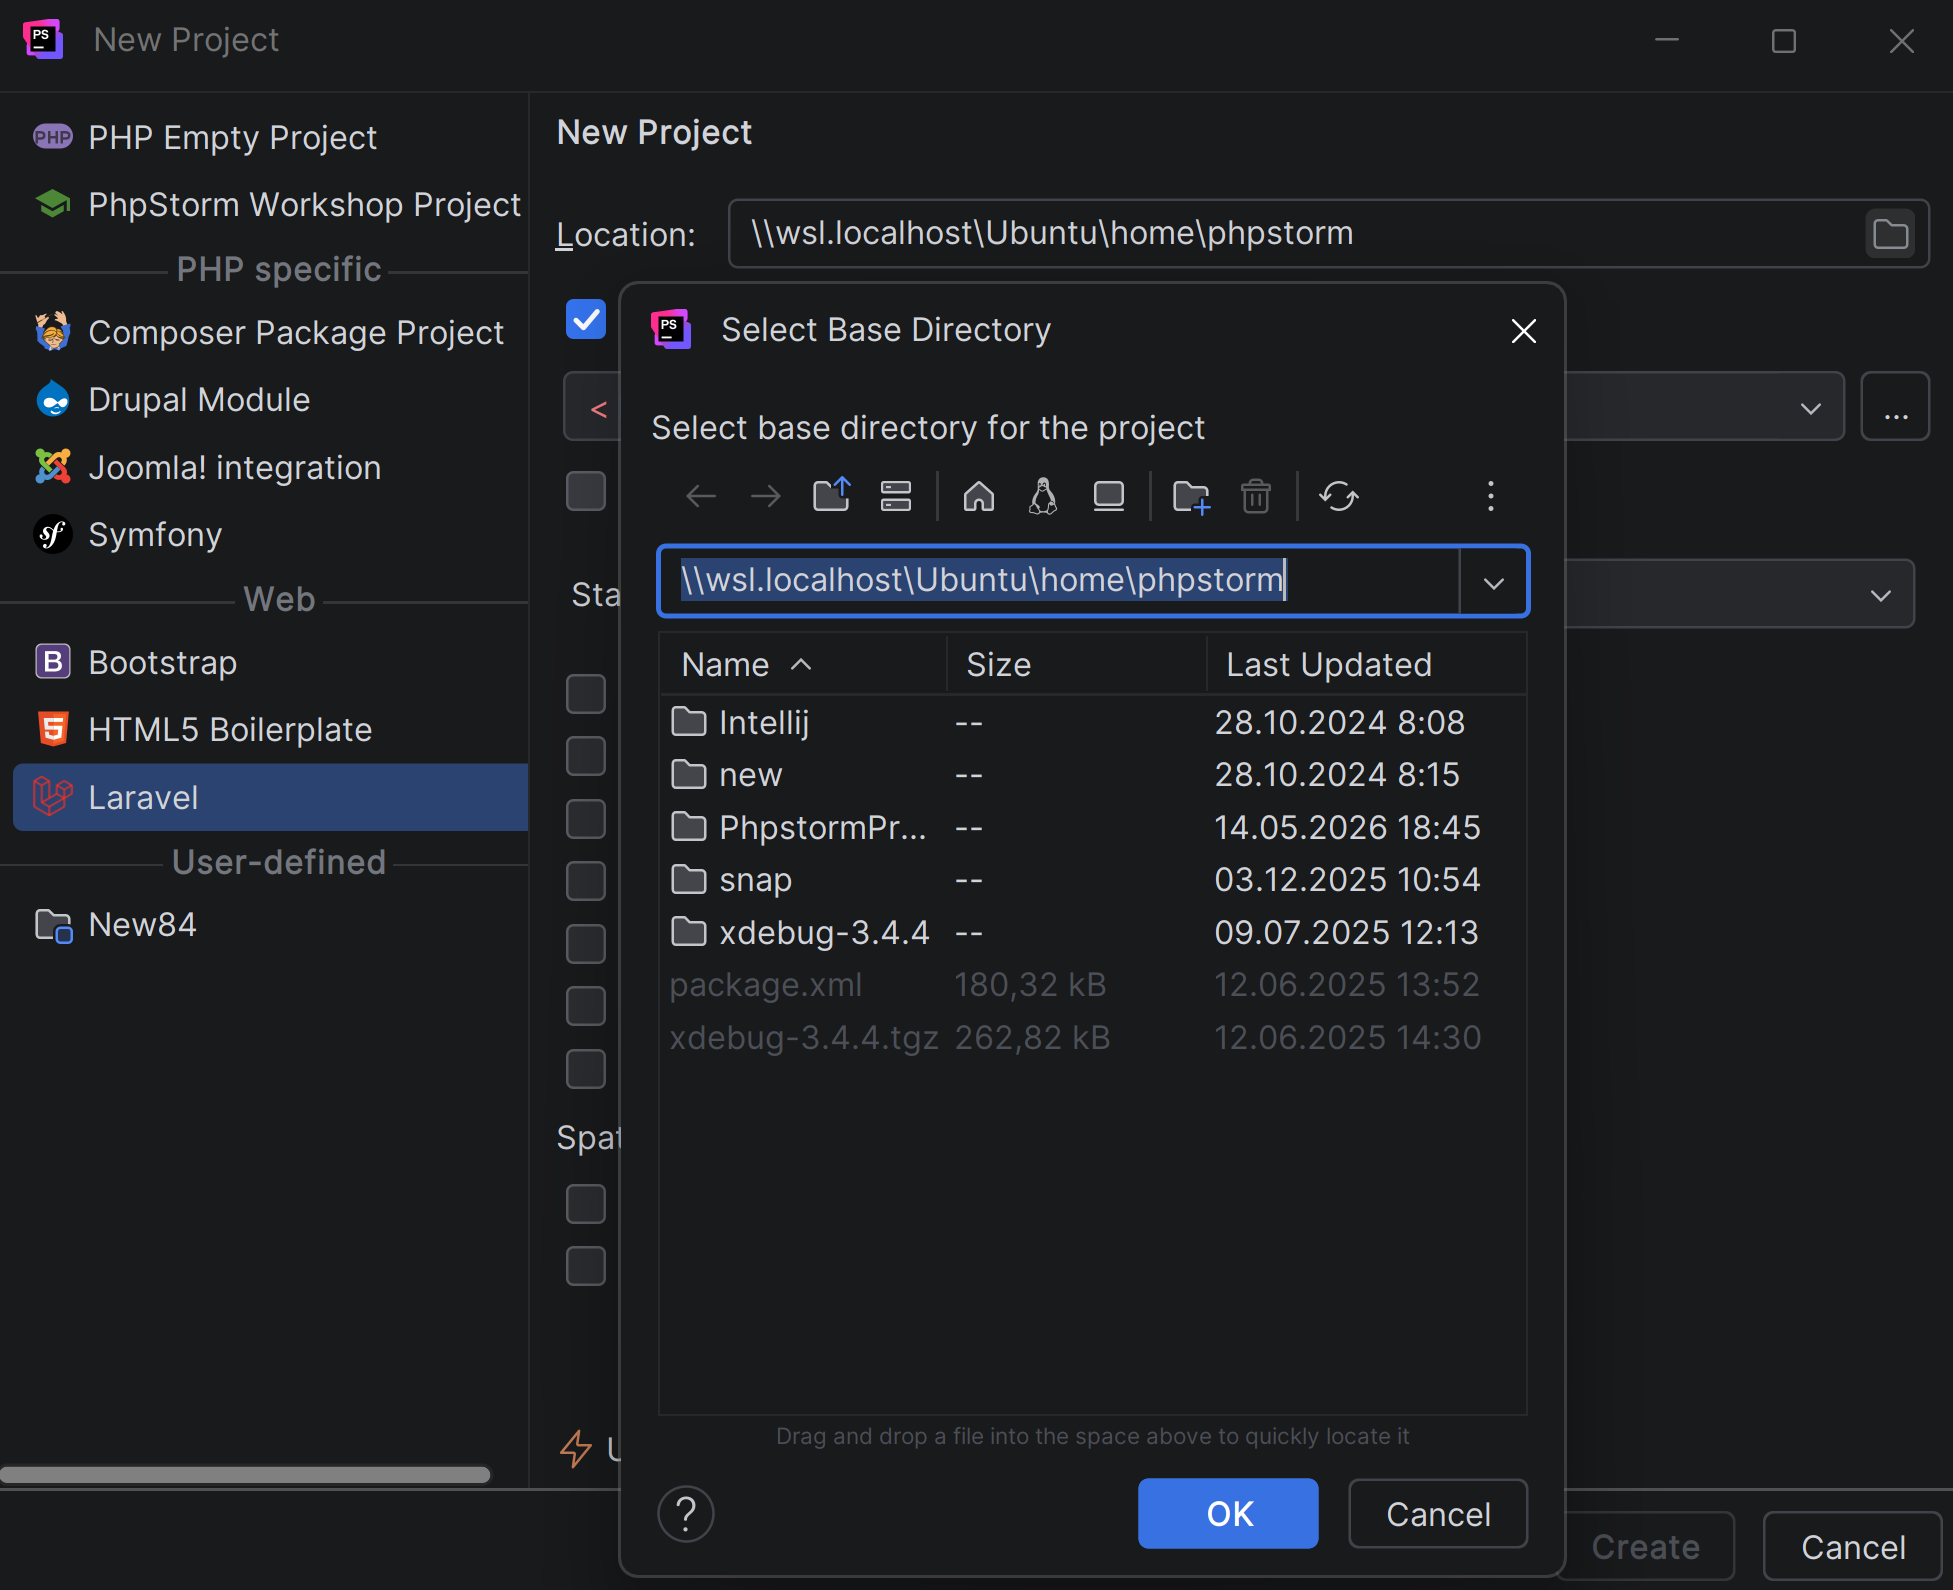Click the Forward arrow in directory chooser

766,496
